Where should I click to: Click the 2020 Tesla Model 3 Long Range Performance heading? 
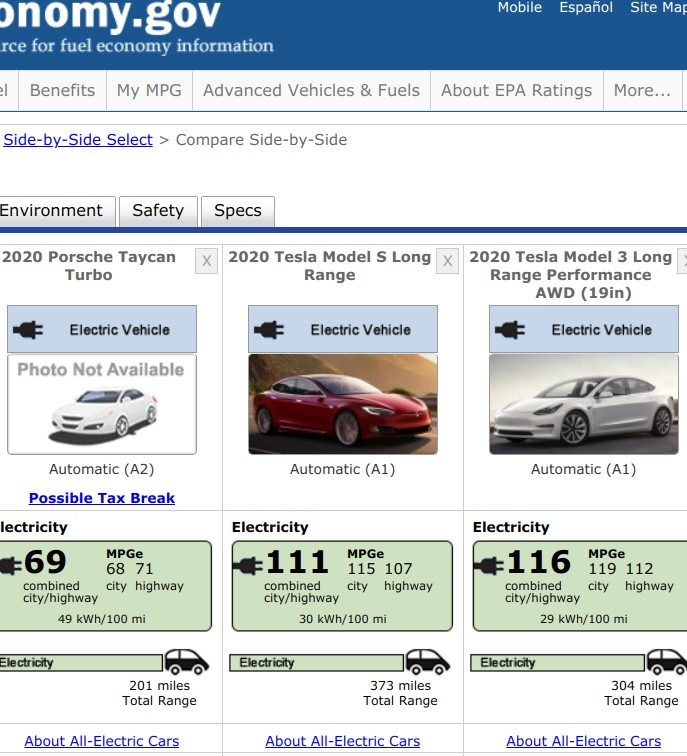571,275
